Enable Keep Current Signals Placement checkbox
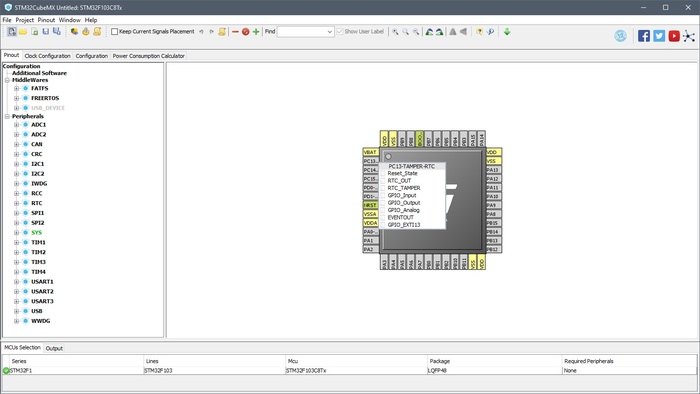Image resolution: width=700 pixels, height=394 pixels. [x=114, y=32]
